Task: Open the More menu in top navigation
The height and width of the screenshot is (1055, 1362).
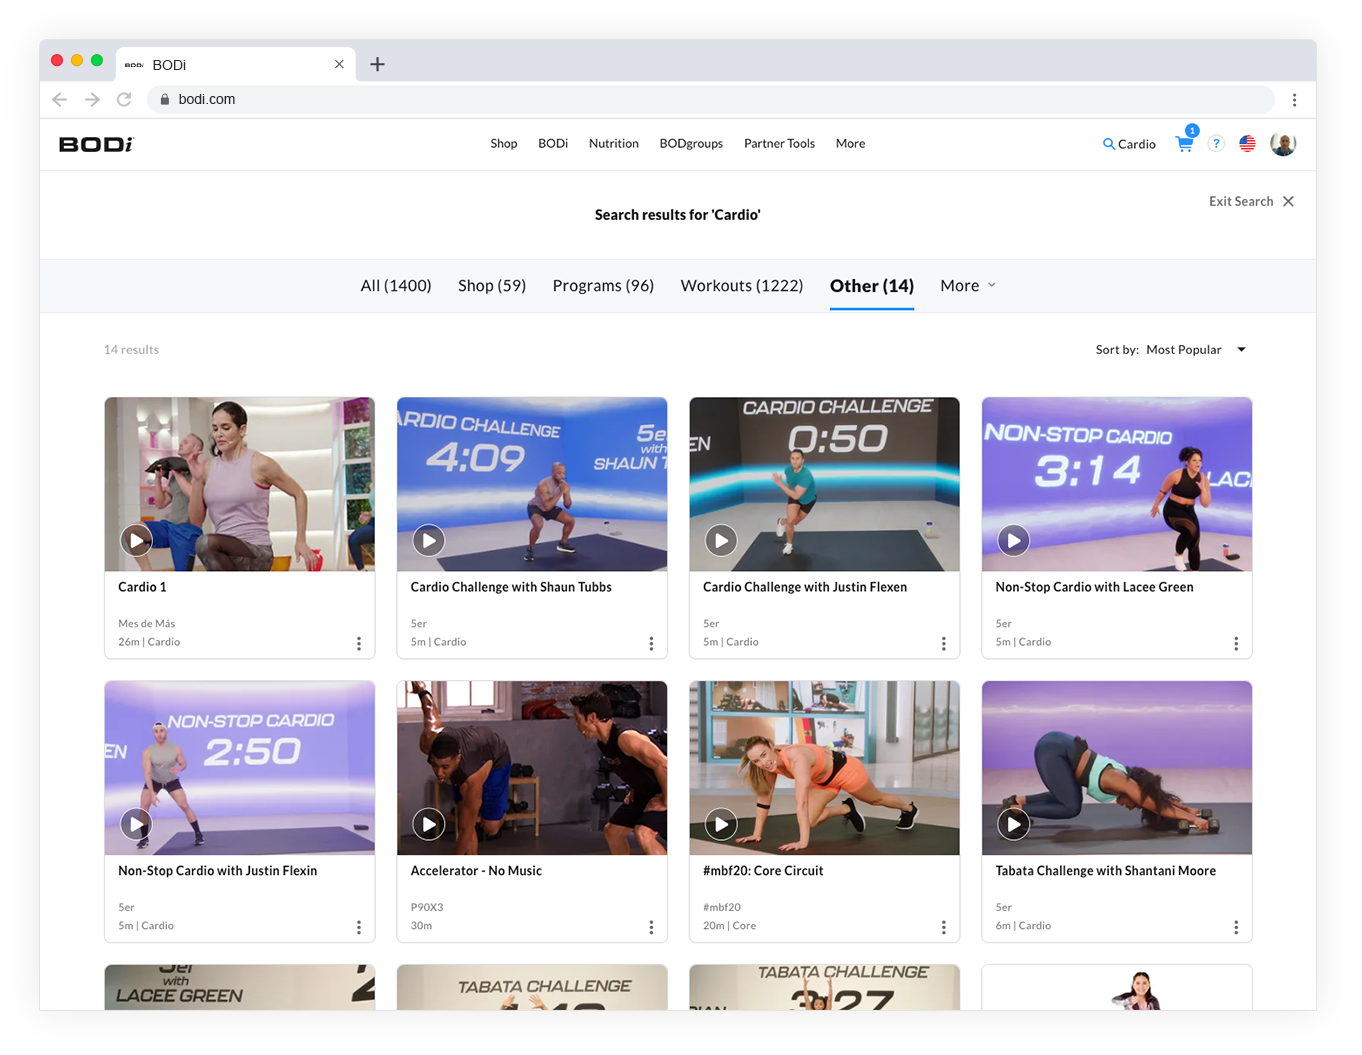Action: tap(851, 144)
